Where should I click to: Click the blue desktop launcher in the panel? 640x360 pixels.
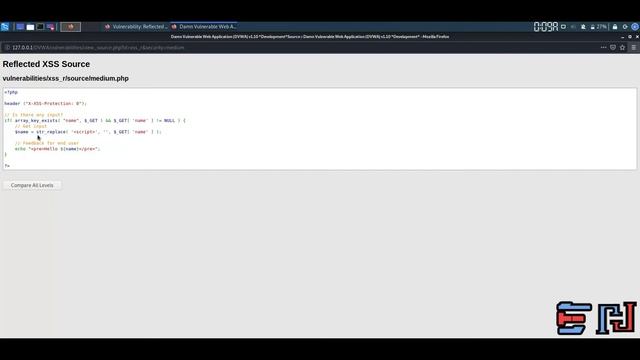coord(20,27)
